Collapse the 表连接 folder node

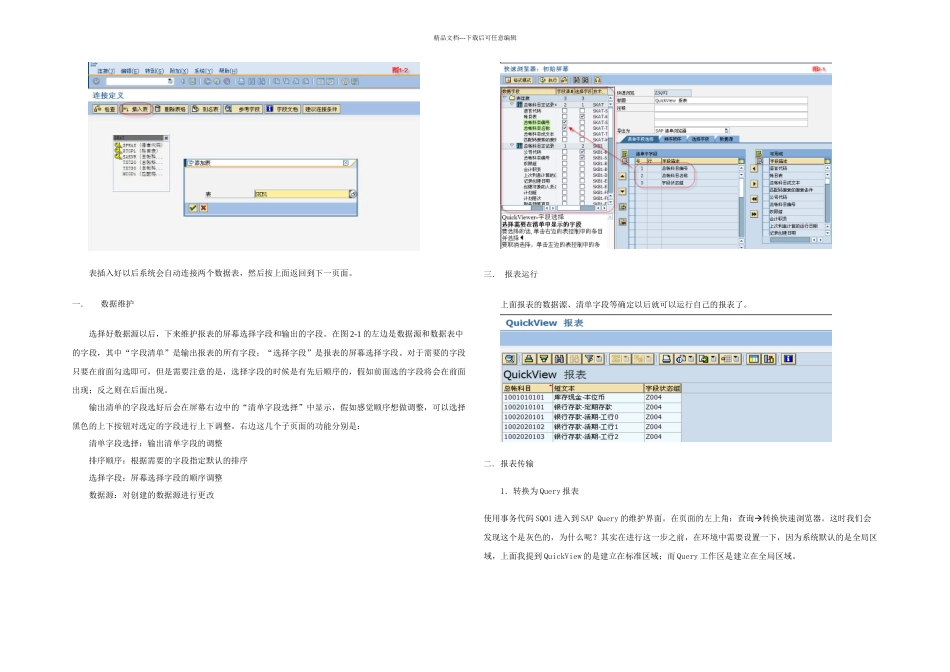(x=505, y=98)
